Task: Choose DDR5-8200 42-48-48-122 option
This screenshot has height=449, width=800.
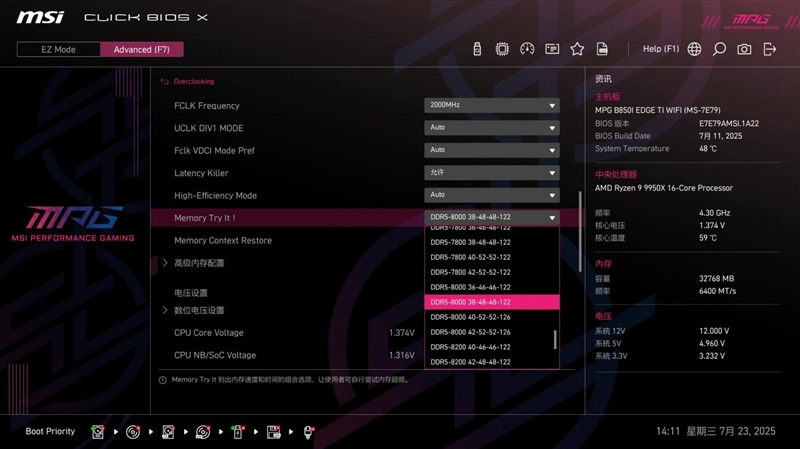Action: point(492,362)
